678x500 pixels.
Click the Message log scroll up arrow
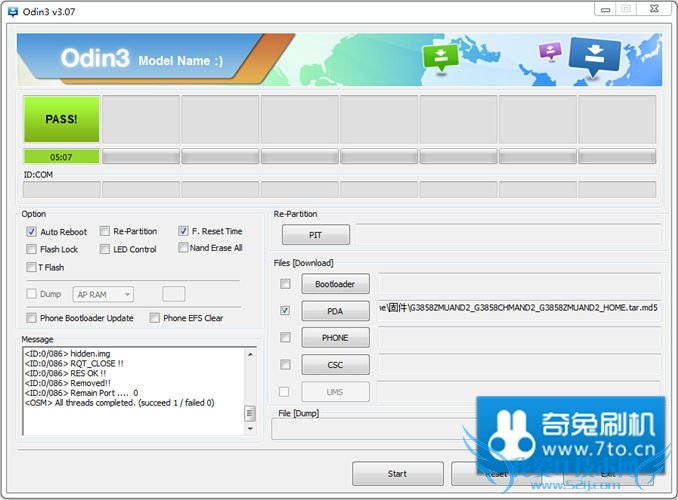coord(250,354)
